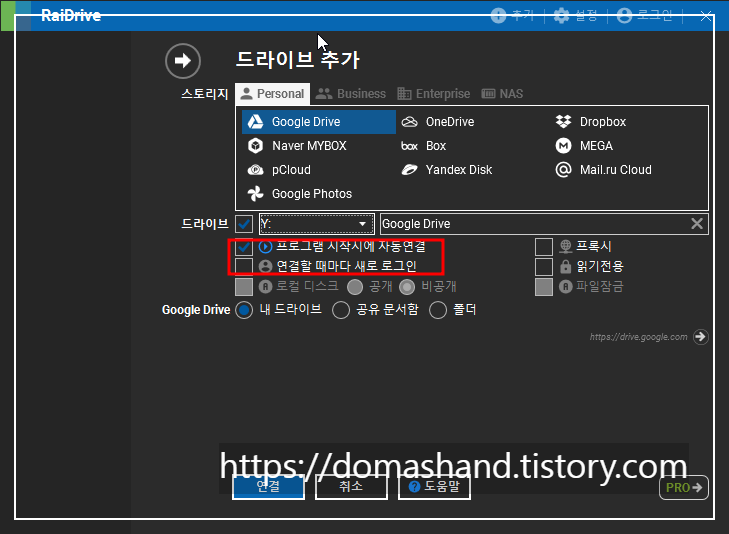Select 공유 문서함 radio button
729x534 pixels.
[341, 310]
